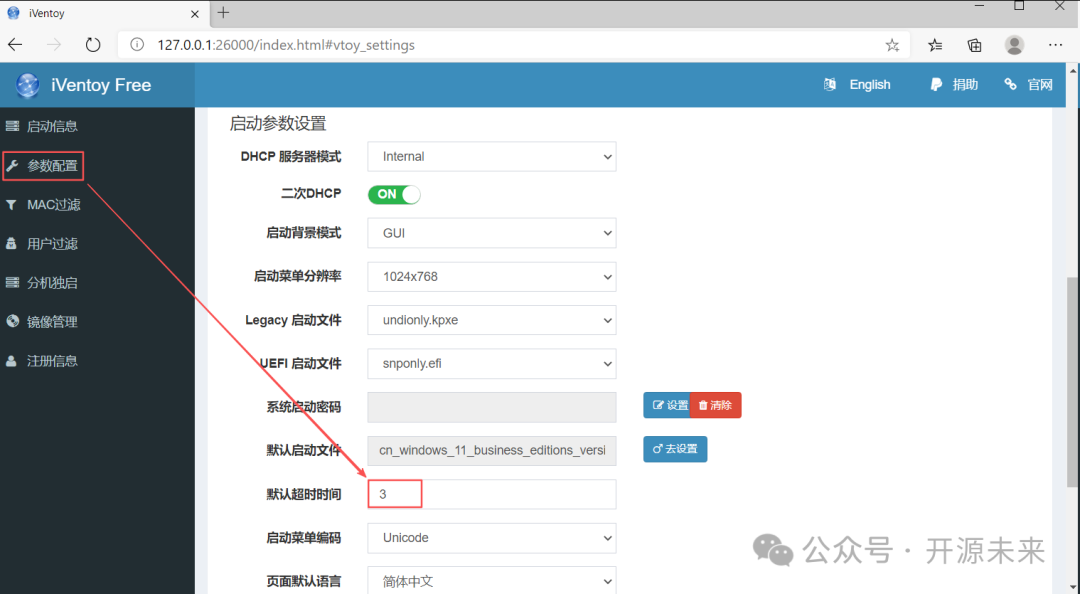Click the language translate icon beside English
Screen dimensions: 1080x594
(x=830, y=84)
